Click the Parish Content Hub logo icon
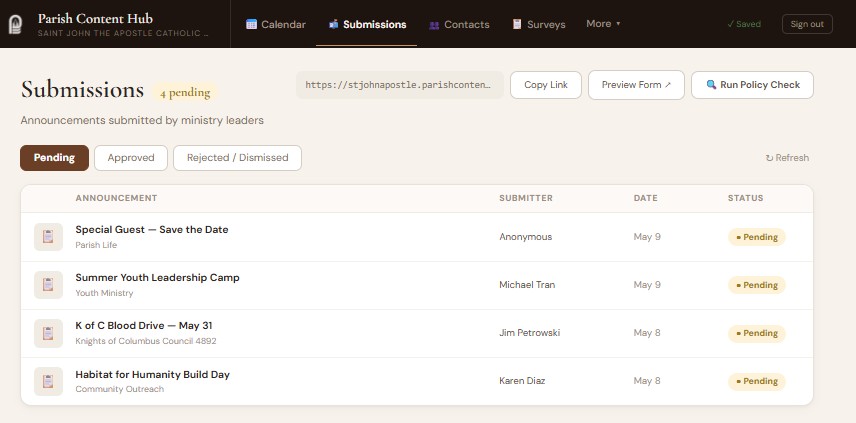 point(15,24)
